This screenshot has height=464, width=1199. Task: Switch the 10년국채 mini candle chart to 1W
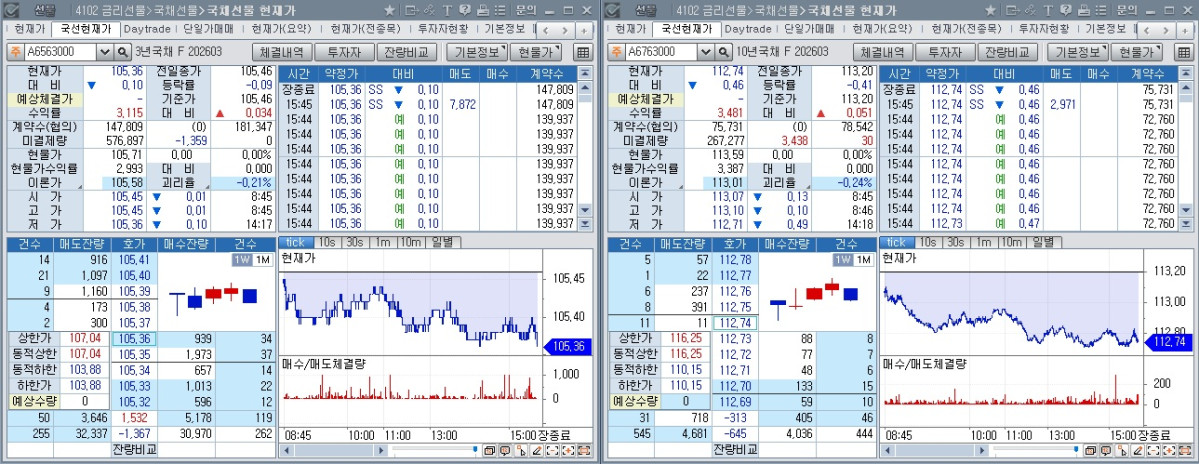[x=842, y=260]
